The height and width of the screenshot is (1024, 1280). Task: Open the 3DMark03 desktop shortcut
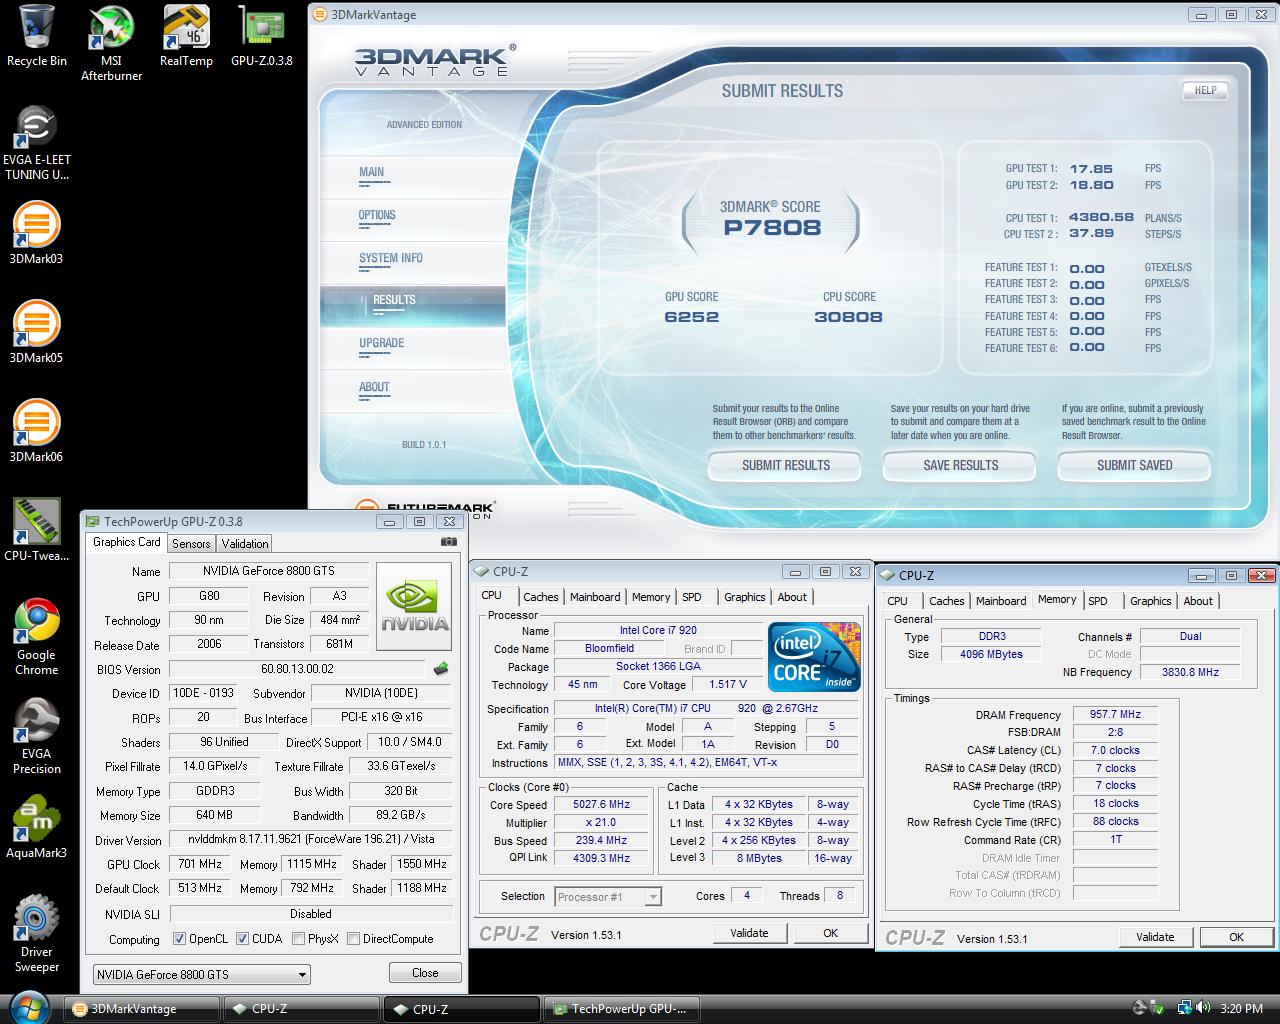[x=36, y=234]
